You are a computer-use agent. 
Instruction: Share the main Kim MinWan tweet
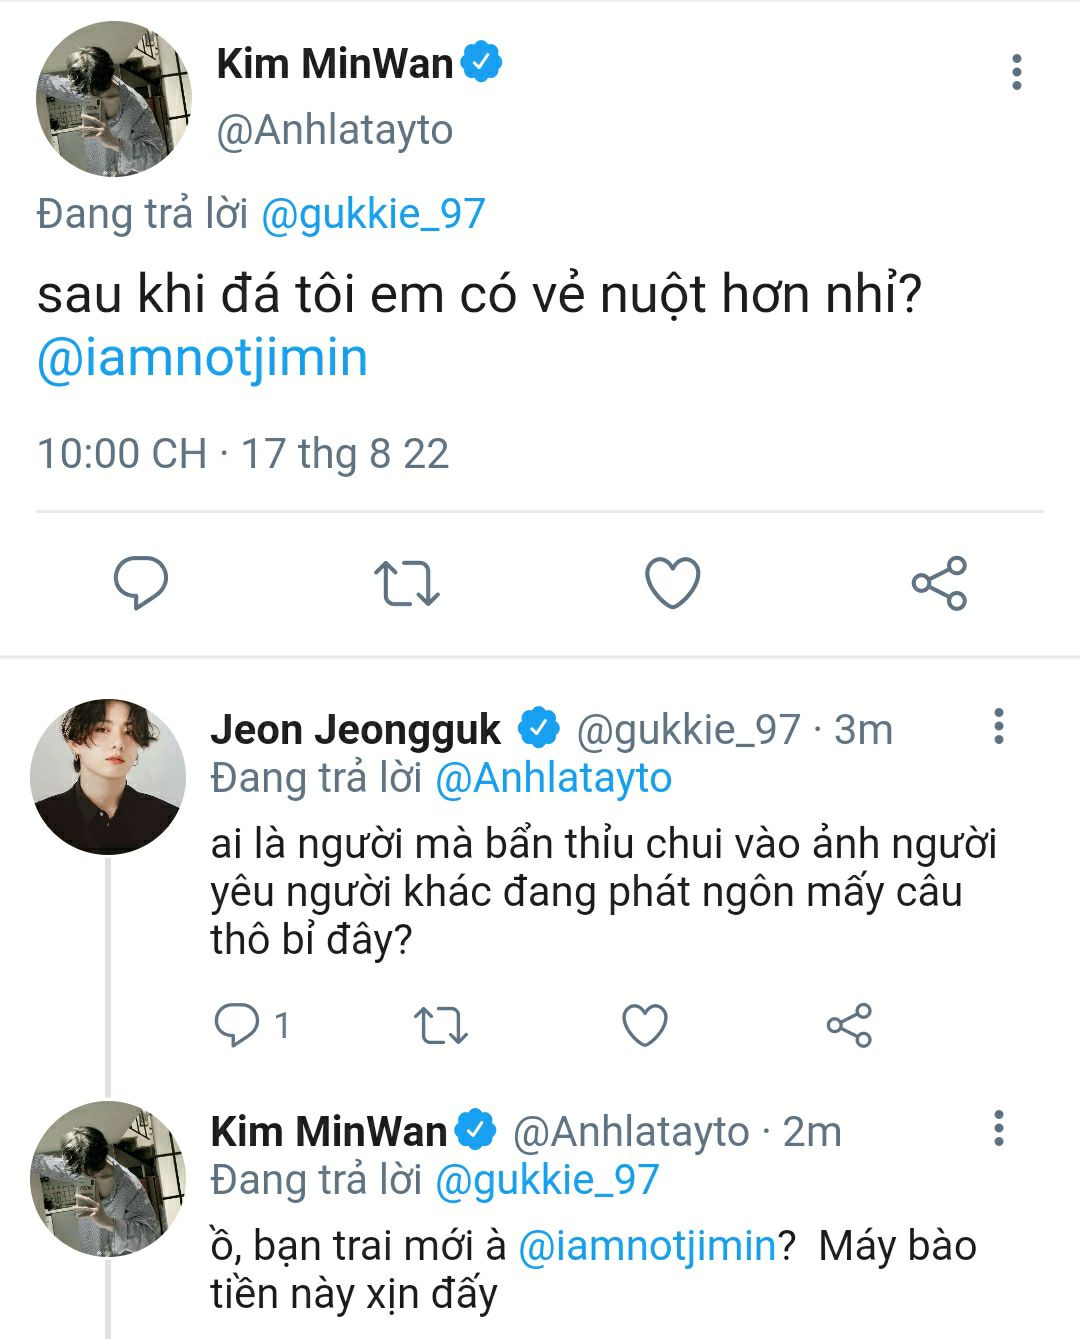click(939, 583)
